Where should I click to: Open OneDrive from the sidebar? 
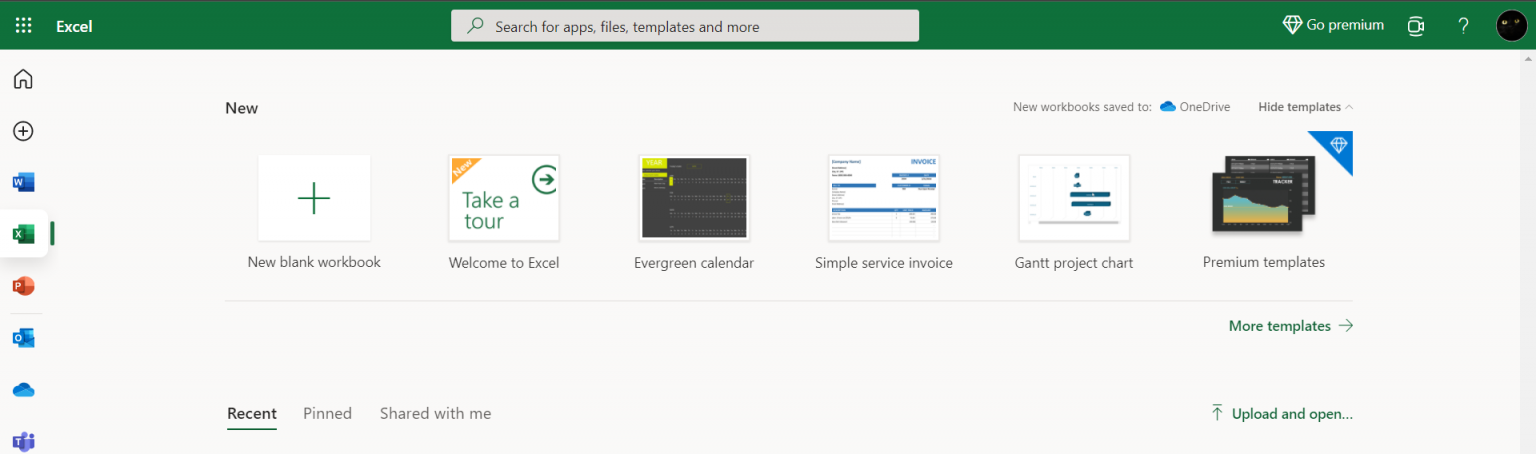23,390
